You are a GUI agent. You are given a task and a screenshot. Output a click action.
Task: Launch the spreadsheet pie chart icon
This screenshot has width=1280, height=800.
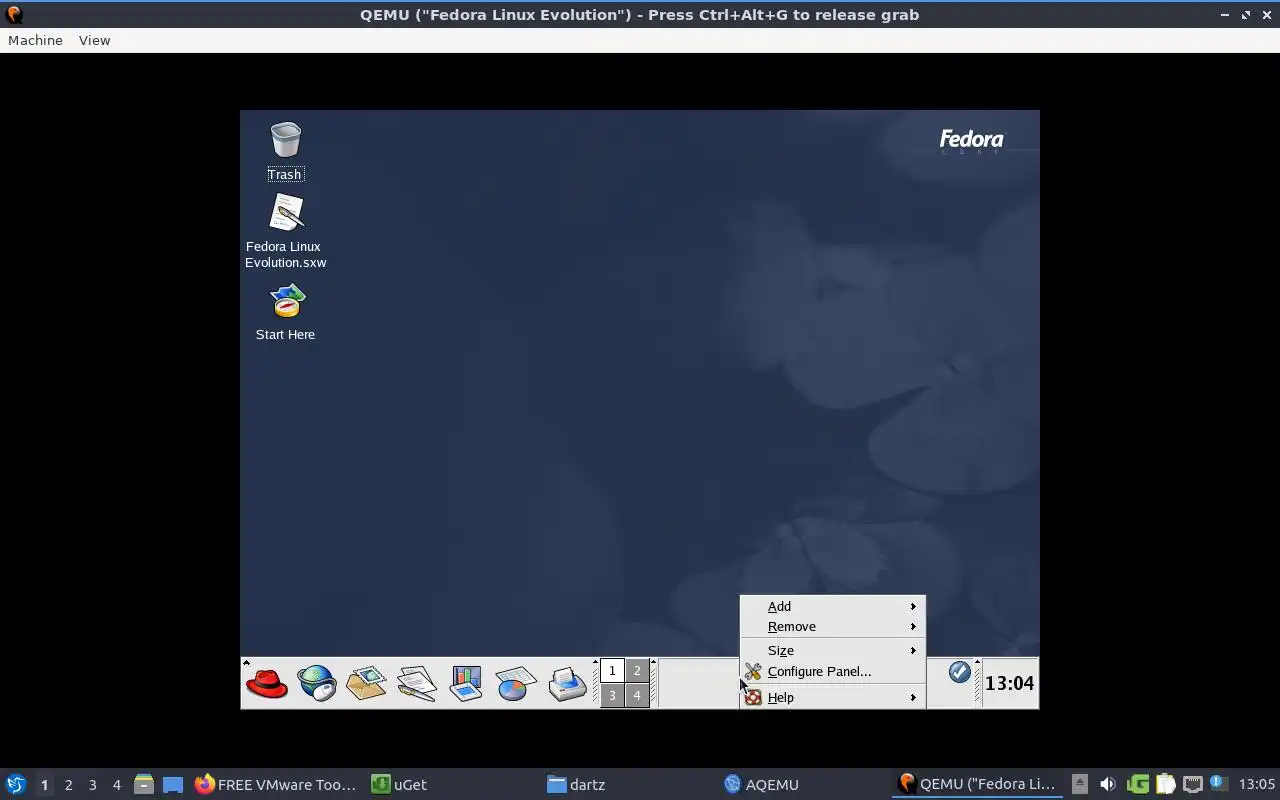(516, 684)
